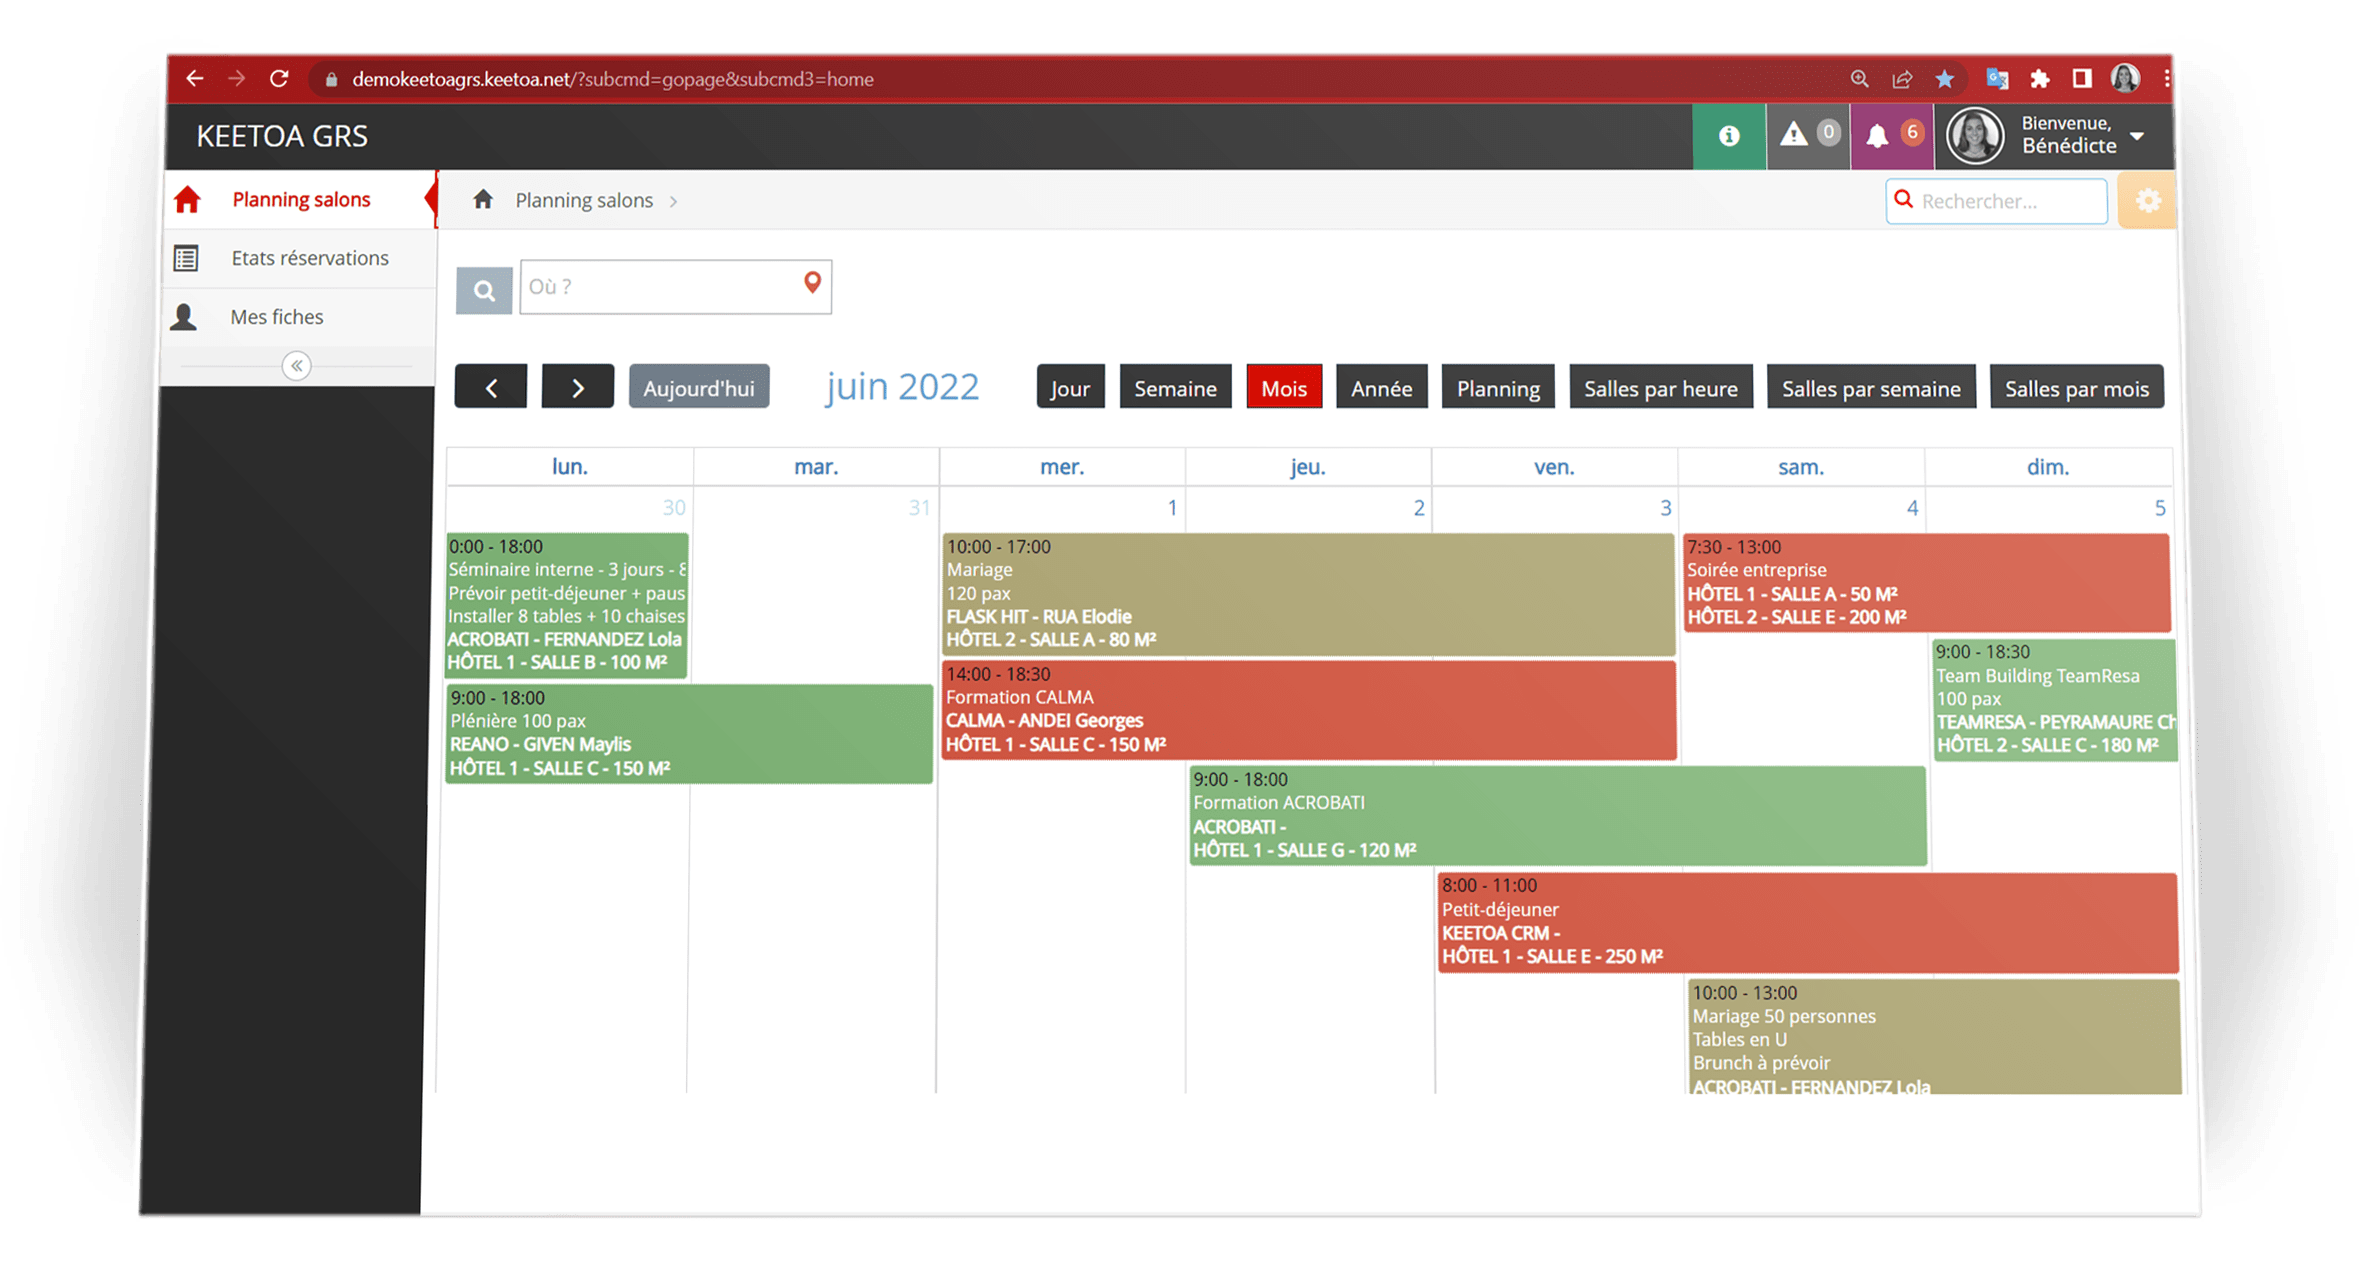The width and height of the screenshot is (2362, 1275).
Task: Click the orange settings gear icon
Action: pos(2147,201)
